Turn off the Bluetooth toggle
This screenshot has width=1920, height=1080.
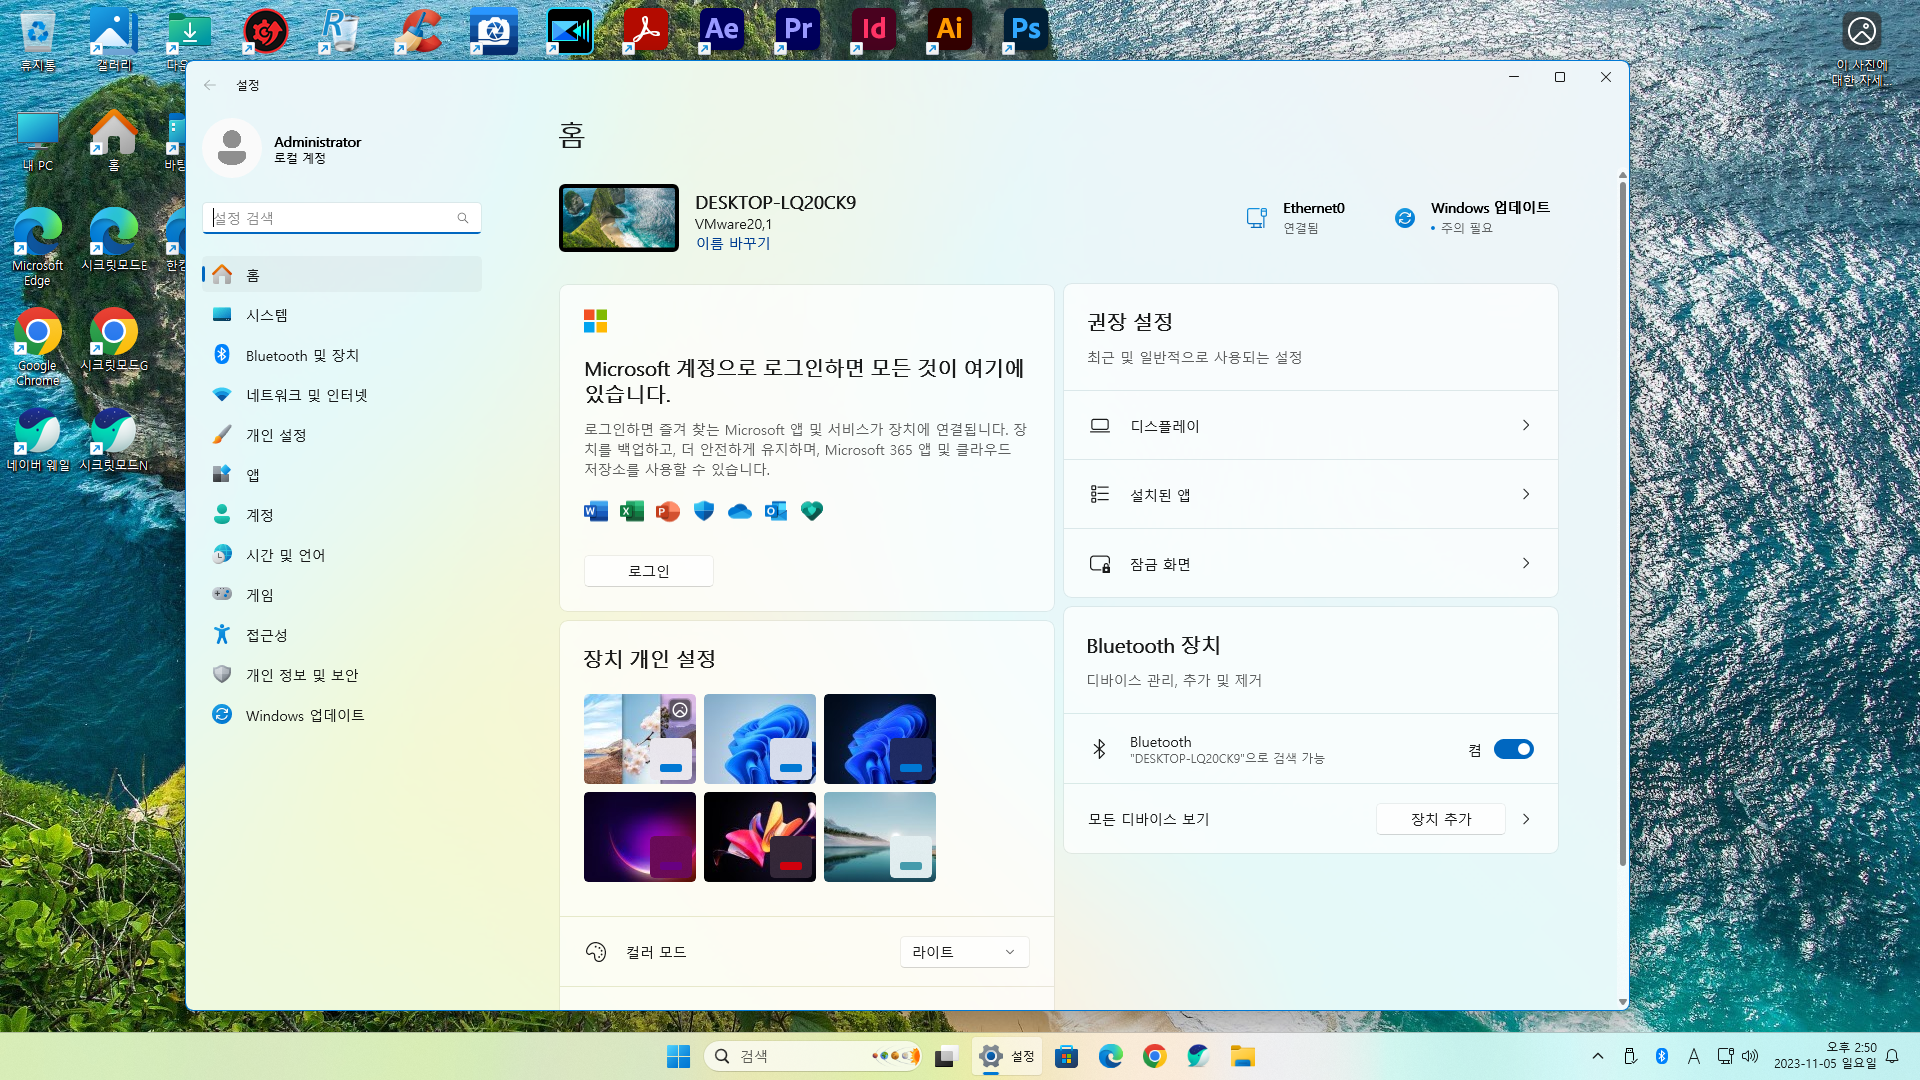click(x=1513, y=749)
